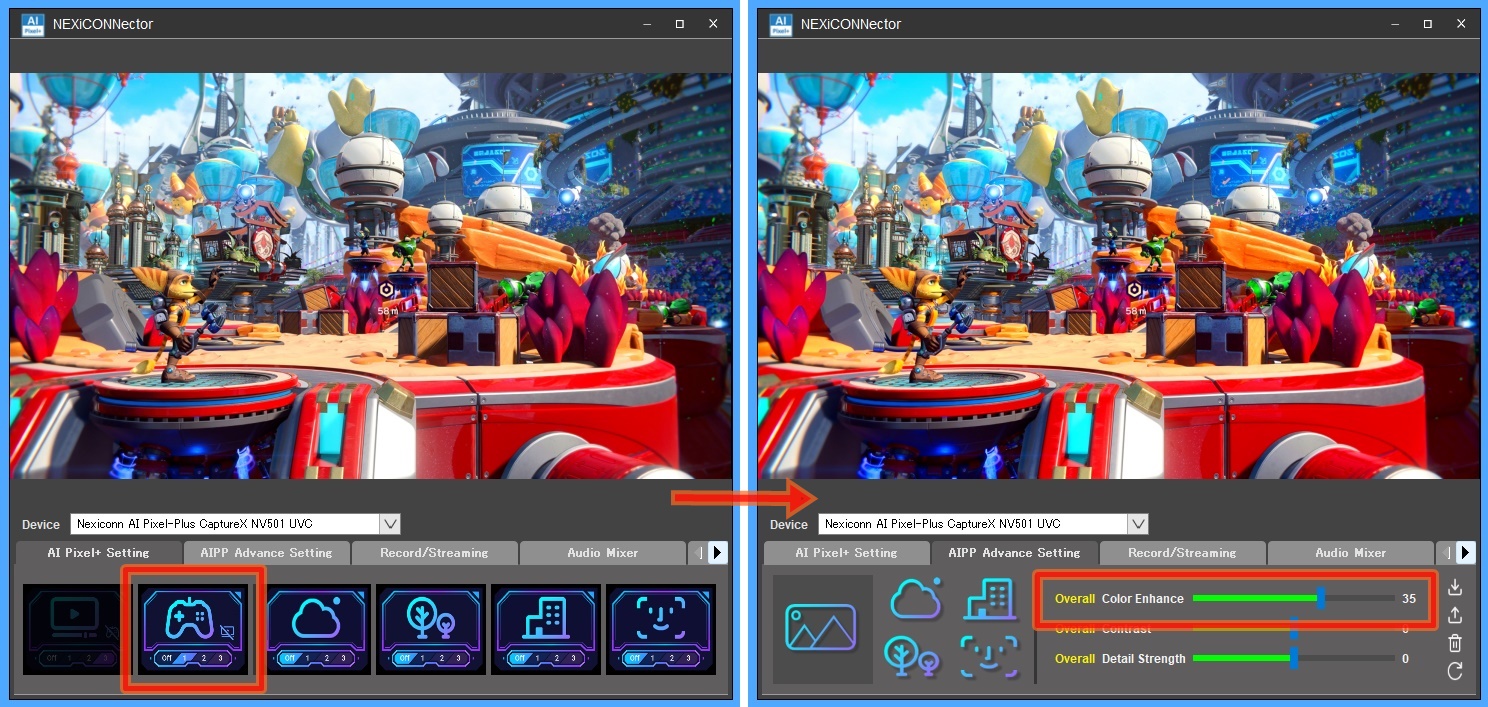Viewport: 1488px width, 707px height.
Task: Open AI Pixel+ Setting tab in left window
Action: [99, 552]
